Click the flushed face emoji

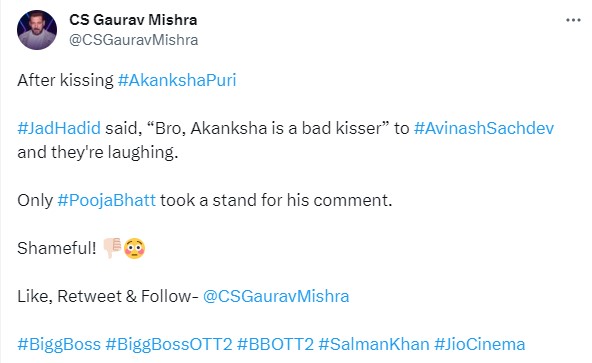[x=134, y=249]
